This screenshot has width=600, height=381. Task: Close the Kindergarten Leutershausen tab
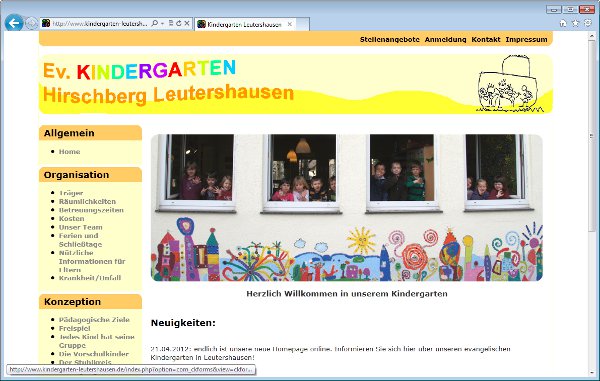tap(290, 24)
